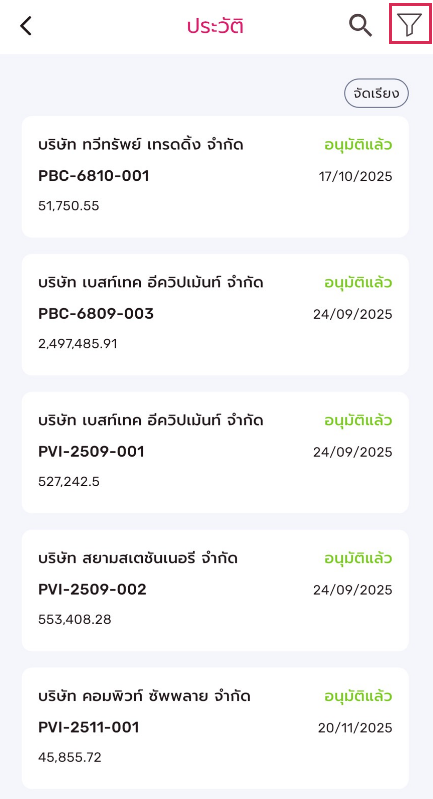
Task: Click the date 20/11/2025
Action: tap(356, 728)
